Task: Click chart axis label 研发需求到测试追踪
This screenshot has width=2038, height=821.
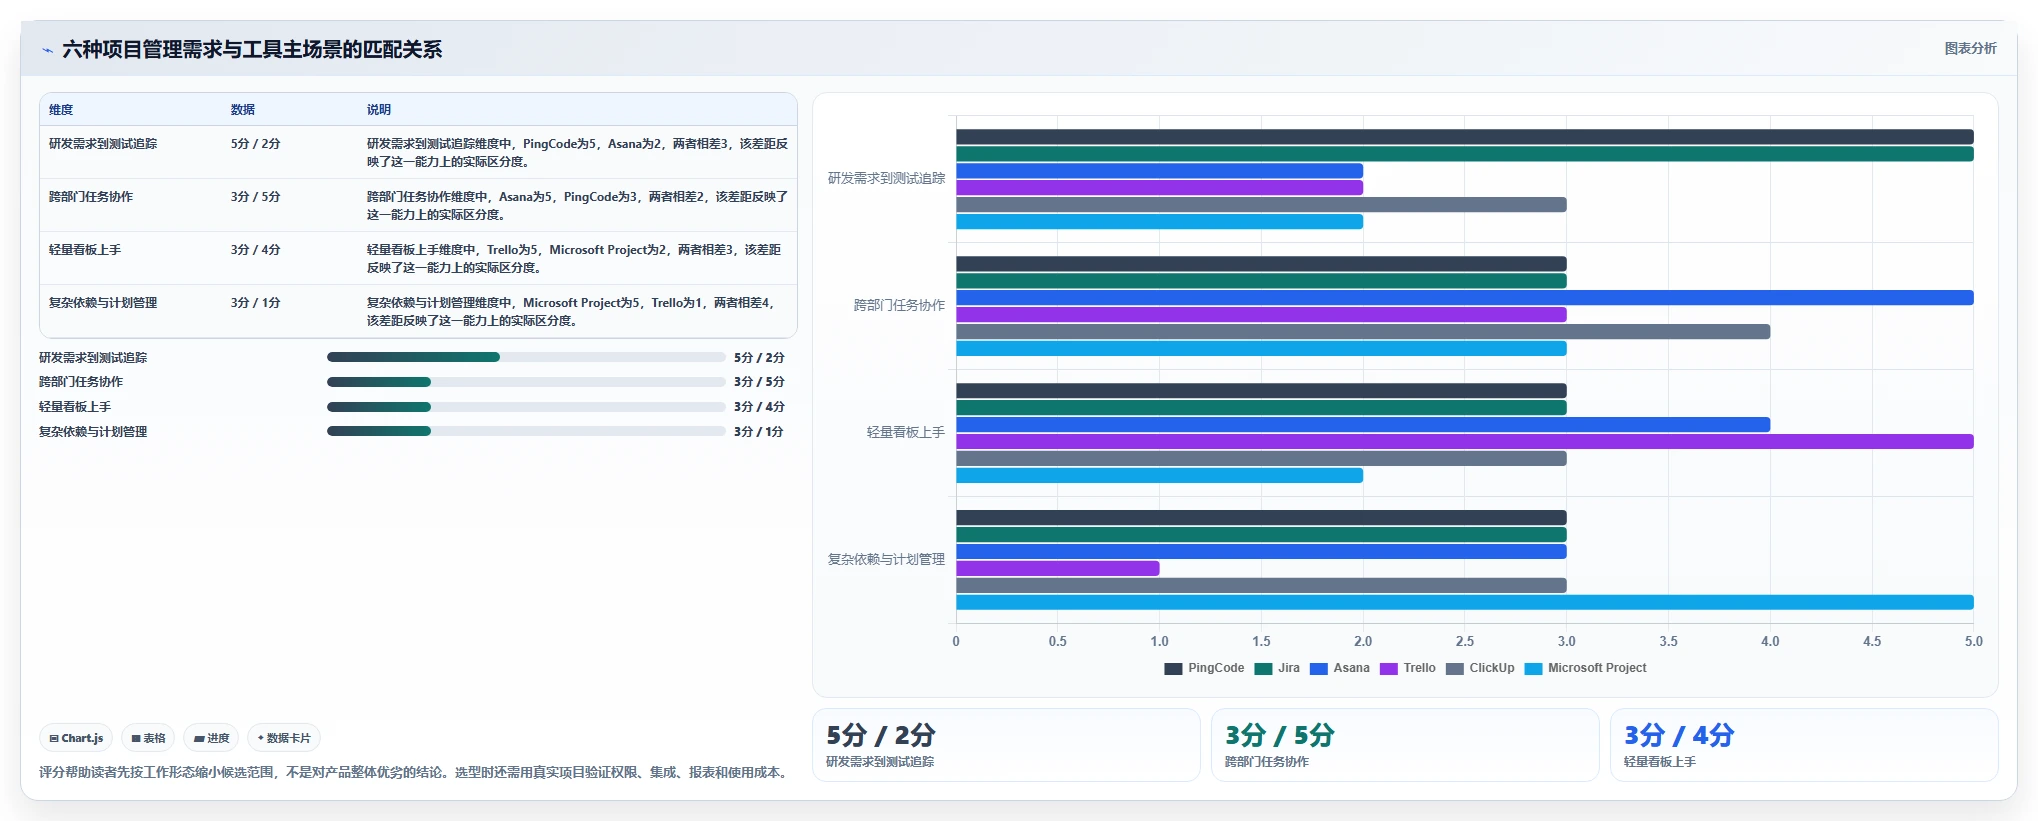Action: point(886,178)
